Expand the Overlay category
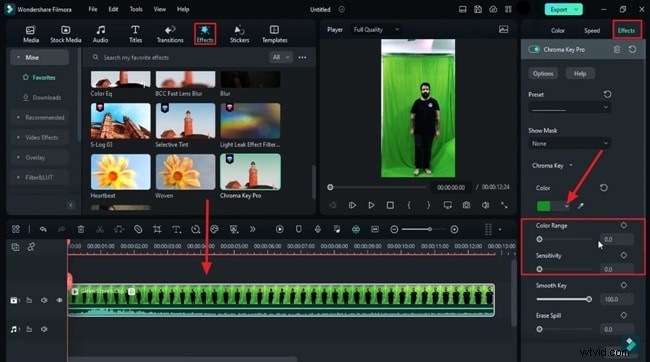This screenshot has width=650, height=362. 39,158
